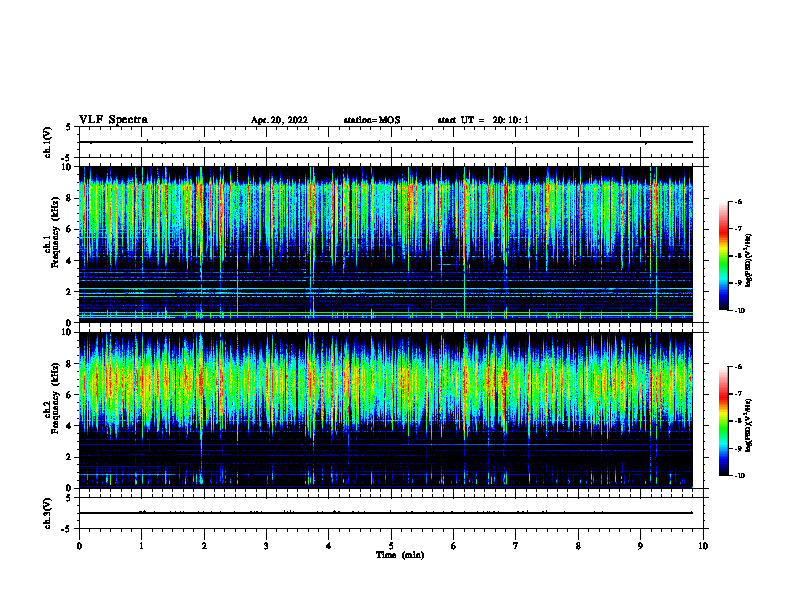Viewport: 792px width, 612px height.
Task: Click the ch.1 PSD color scale bar
Action: click(x=724, y=256)
